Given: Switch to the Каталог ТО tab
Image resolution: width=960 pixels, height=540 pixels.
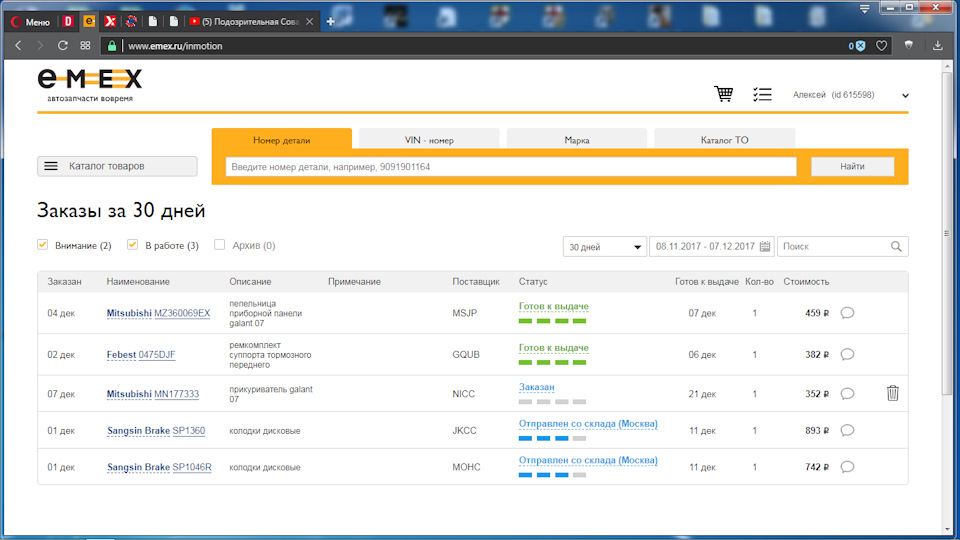Looking at the screenshot, I should 724,140.
